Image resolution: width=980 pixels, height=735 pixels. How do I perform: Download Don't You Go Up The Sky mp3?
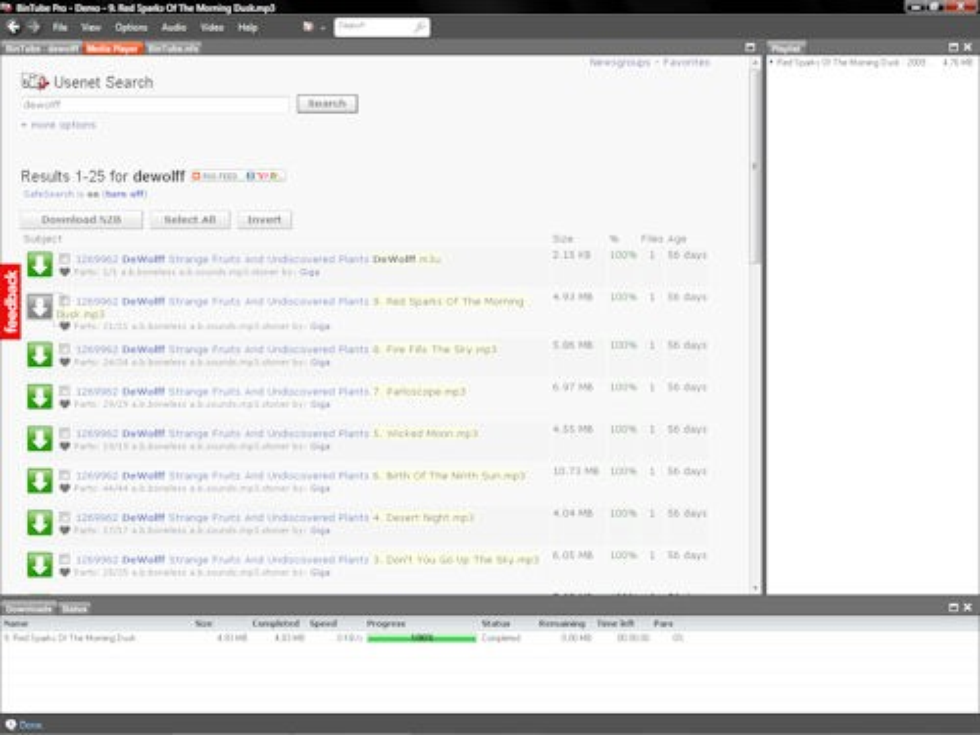(39, 564)
